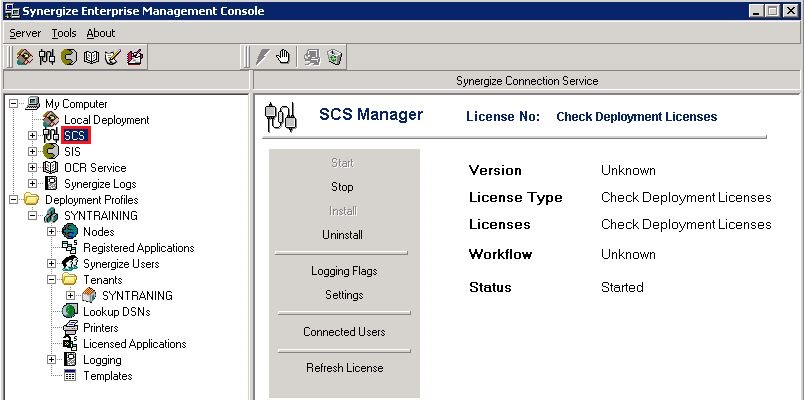The height and width of the screenshot is (400, 804).
Task: Select the SCS label in tree
Action: coord(76,136)
